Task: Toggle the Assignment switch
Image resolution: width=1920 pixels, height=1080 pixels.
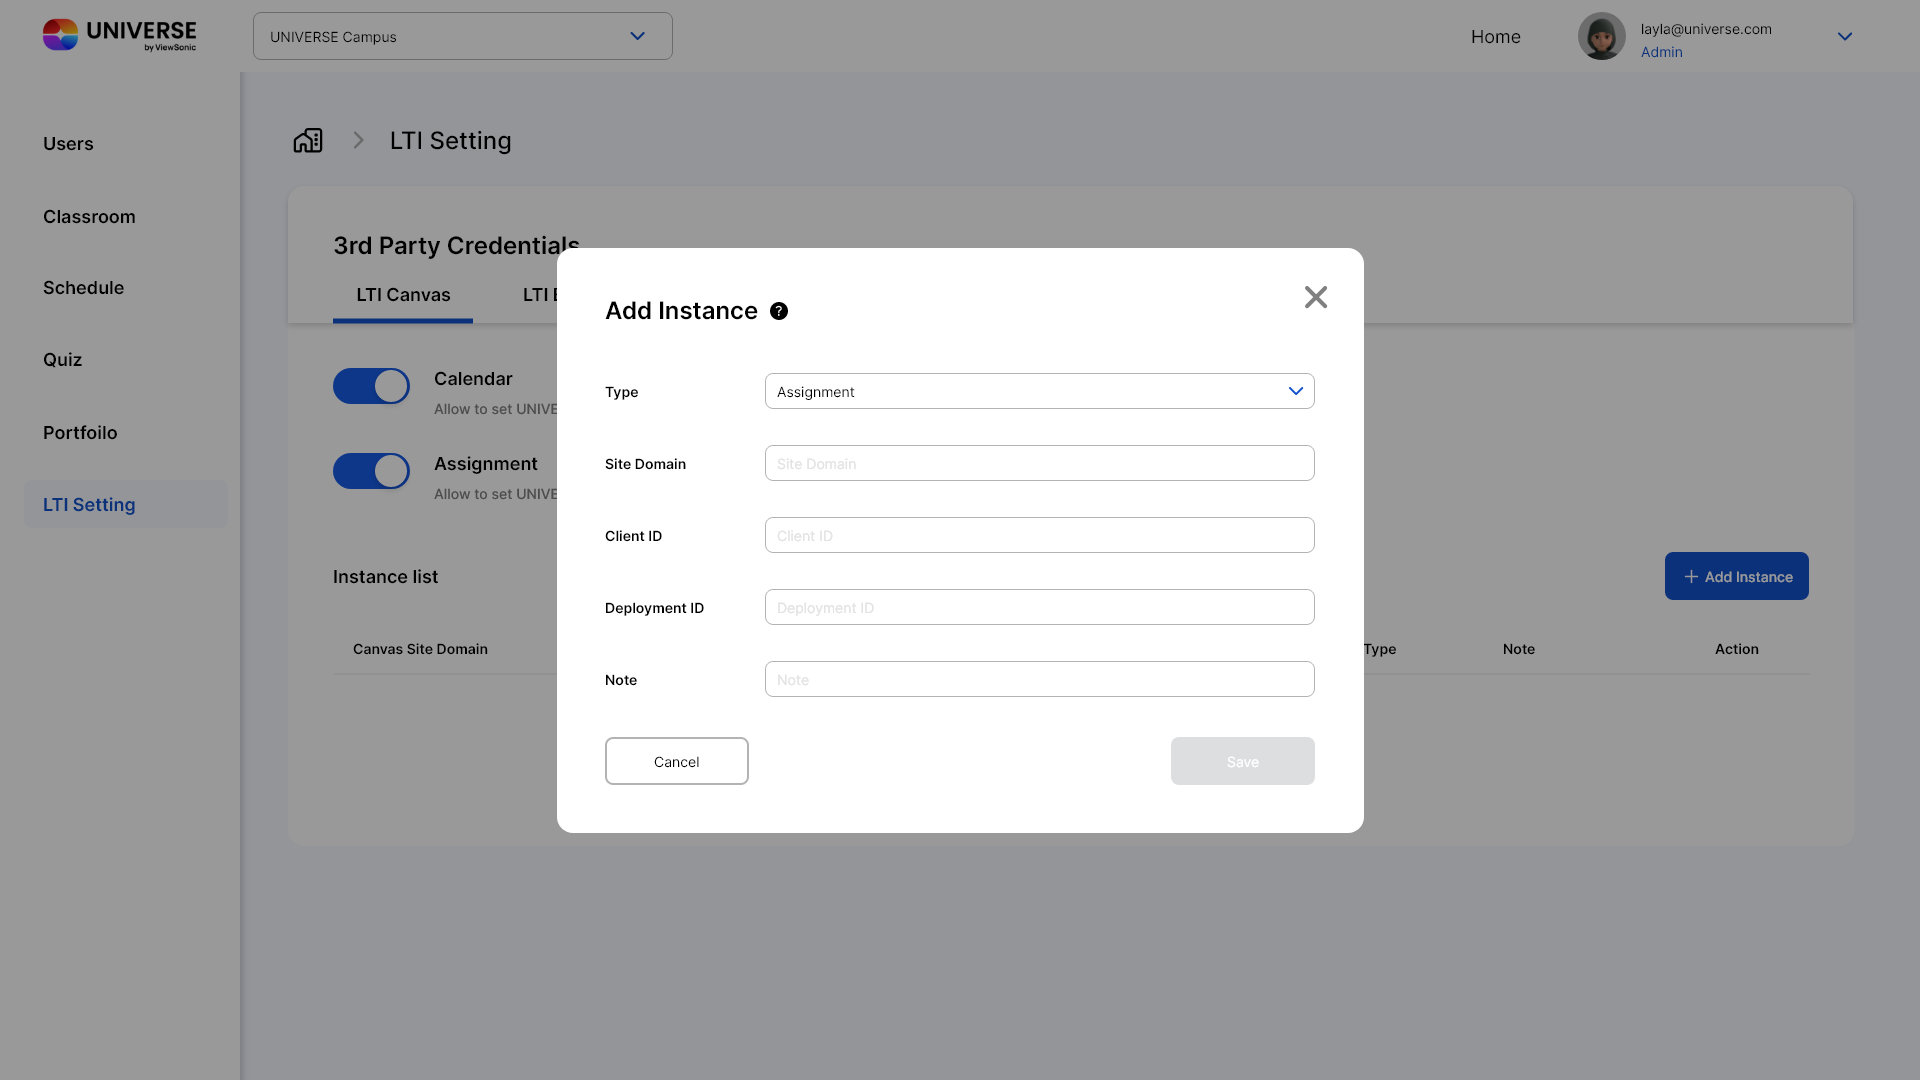Action: (x=371, y=471)
